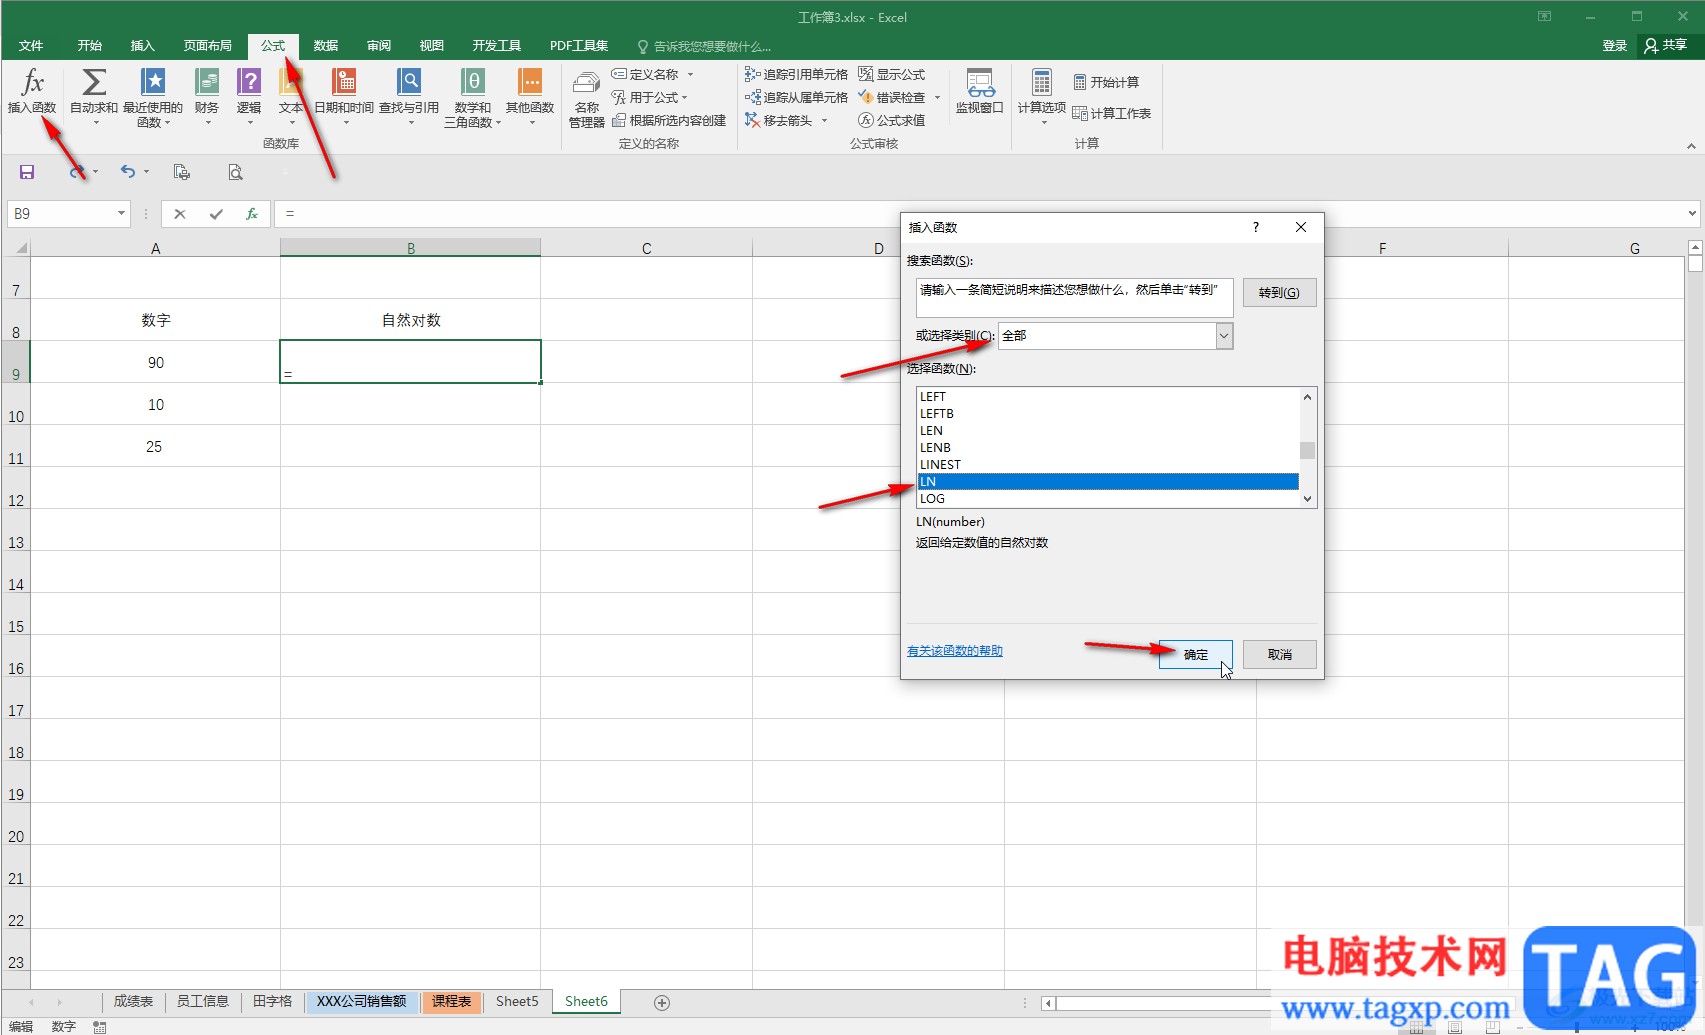Switch to the Data tab
Viewport: 1705px width, 1035px height.
(326, 46)
